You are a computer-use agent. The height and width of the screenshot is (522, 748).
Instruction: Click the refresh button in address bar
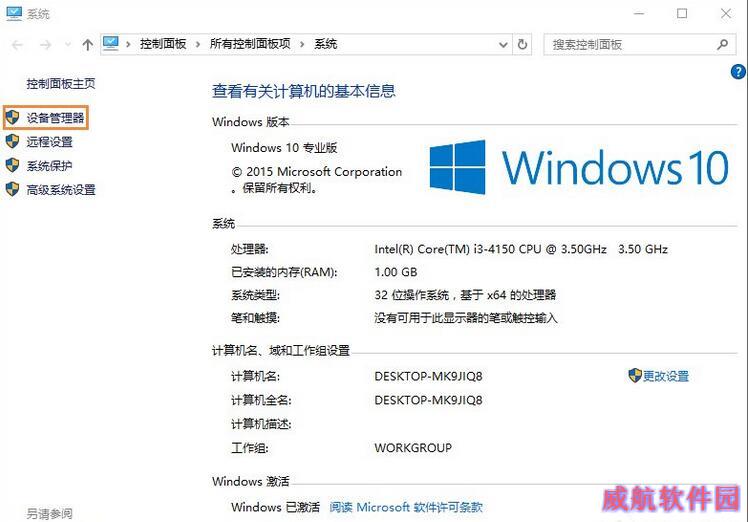tap(522, 44)
